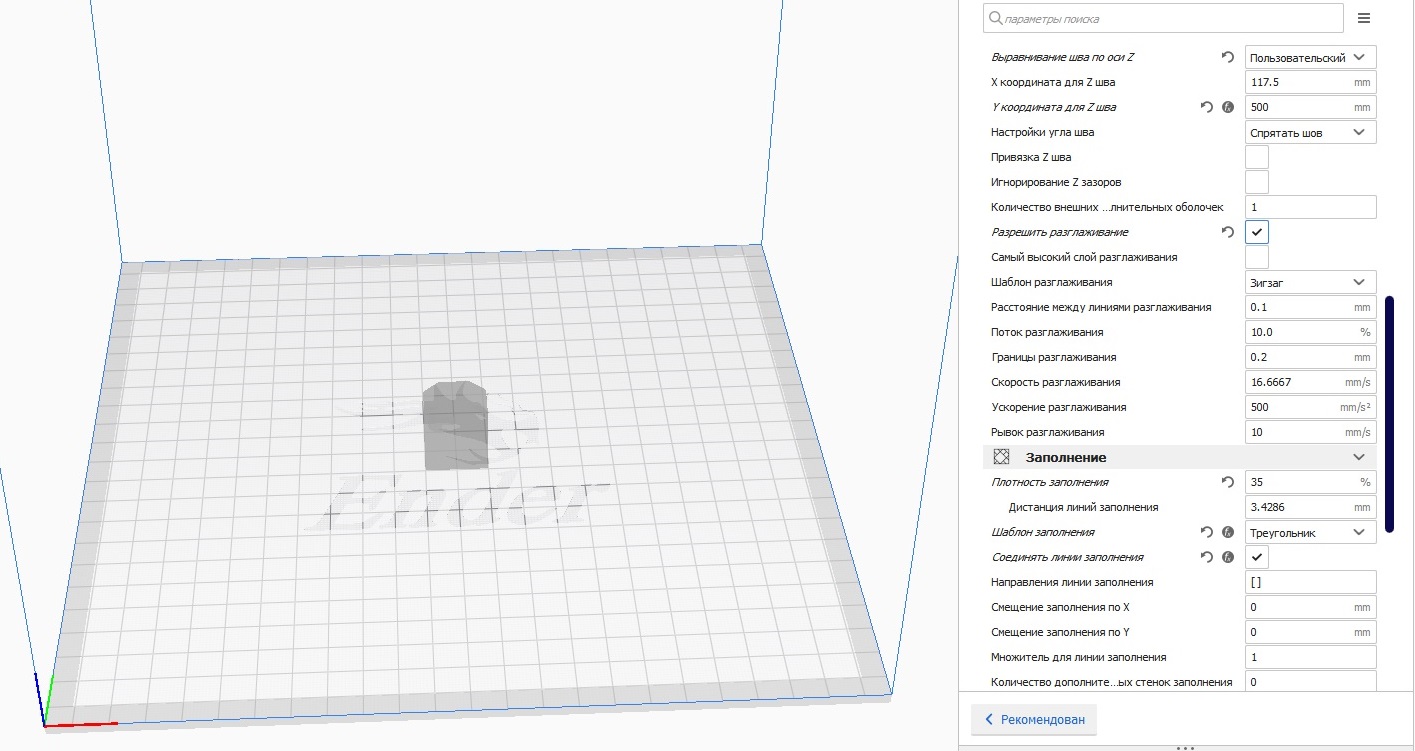
Task: Reset the Y coordinate for Z seam
Action: (x=1207, y=107)
